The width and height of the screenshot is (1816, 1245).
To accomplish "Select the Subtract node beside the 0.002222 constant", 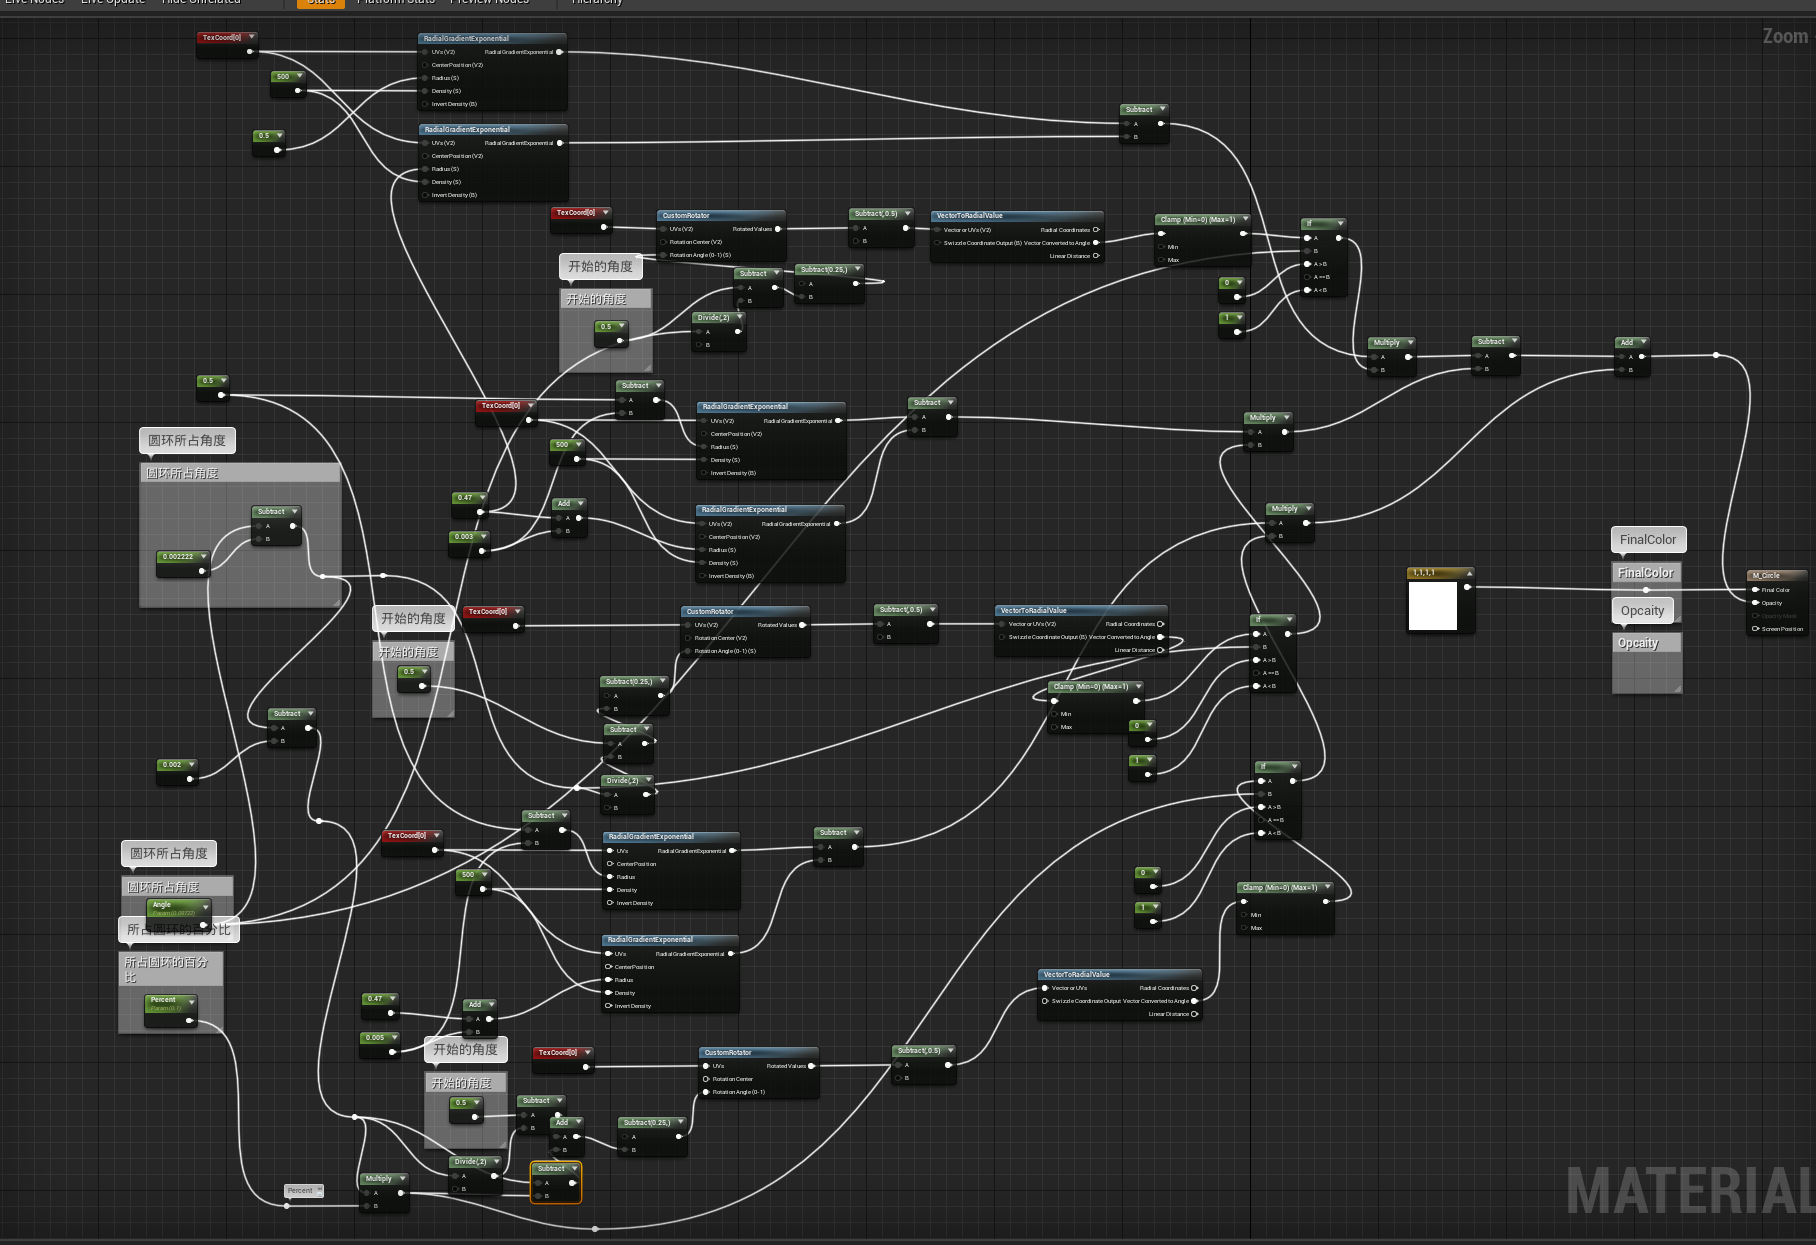I will click(x=276, y=525).
